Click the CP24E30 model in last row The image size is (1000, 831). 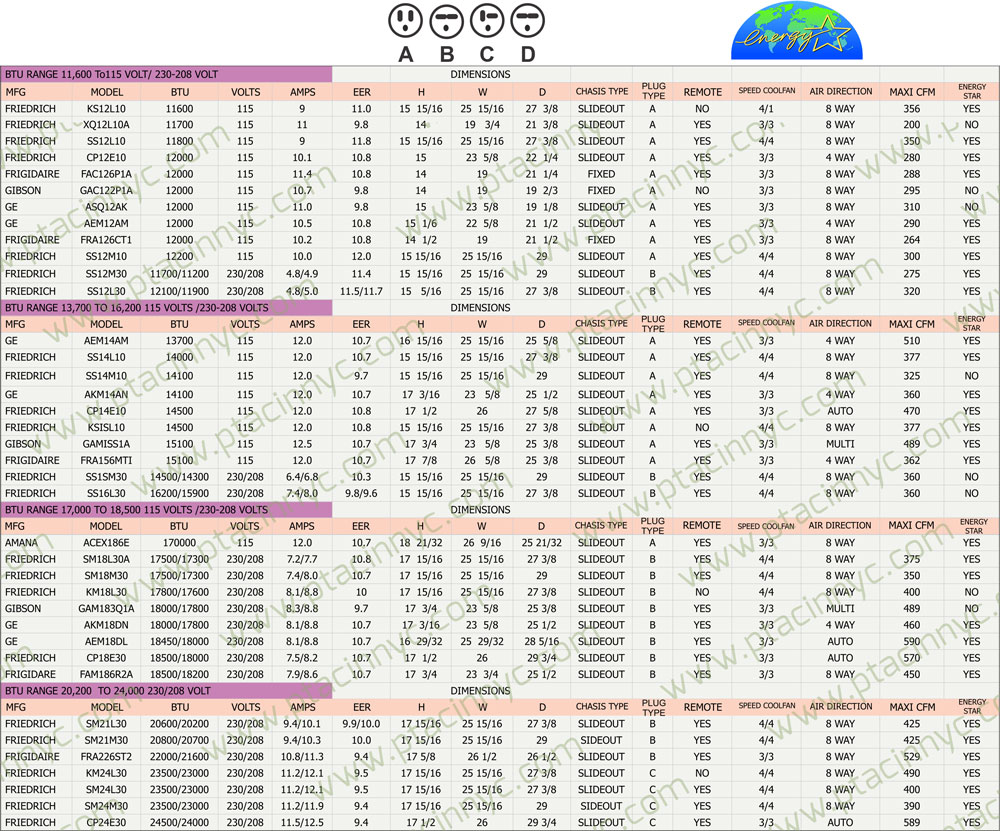click(x=106, y=823)
